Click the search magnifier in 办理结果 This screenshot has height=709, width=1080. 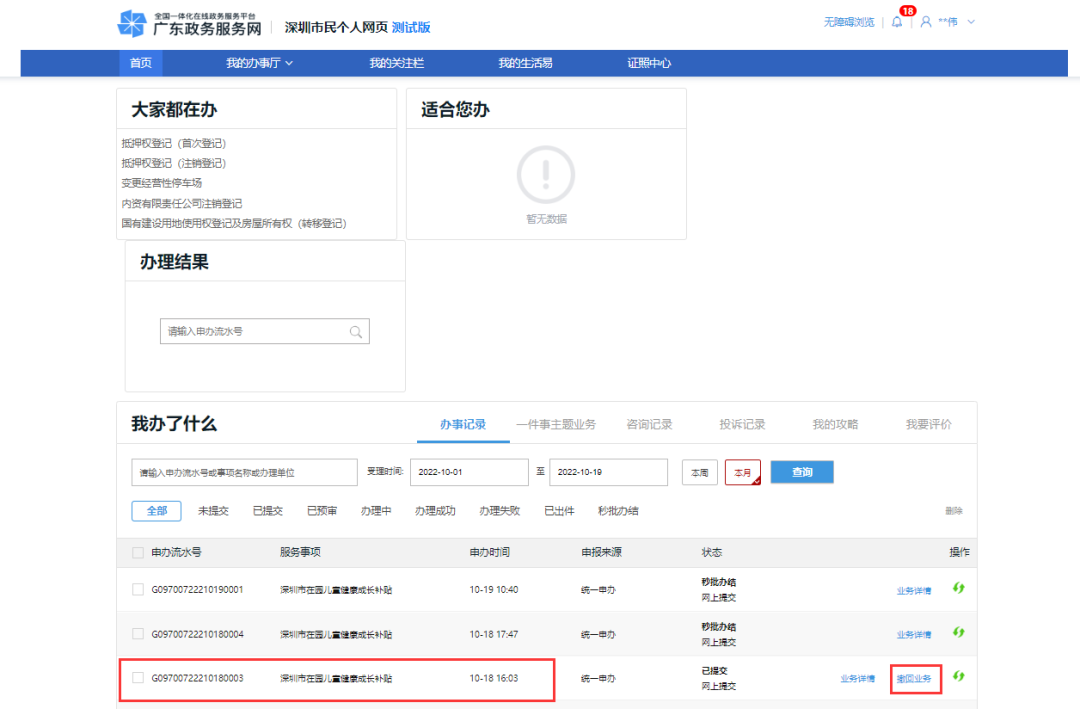click(355, 331)
